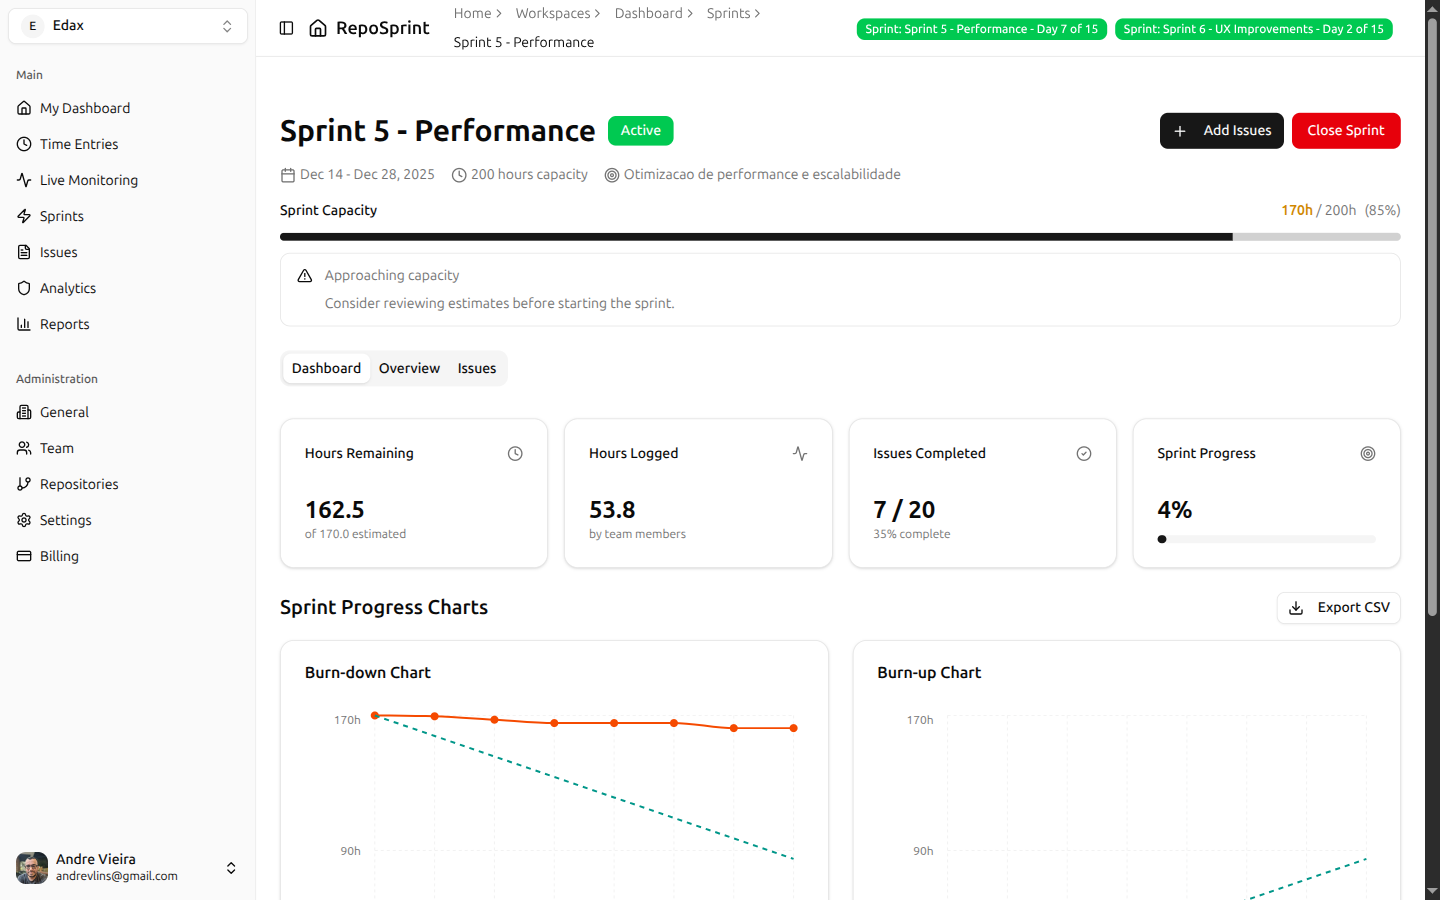This screenshot has width=1440, height=900.
Task: Click the Sprints lightning icon in sidebar
Action: 24,215
